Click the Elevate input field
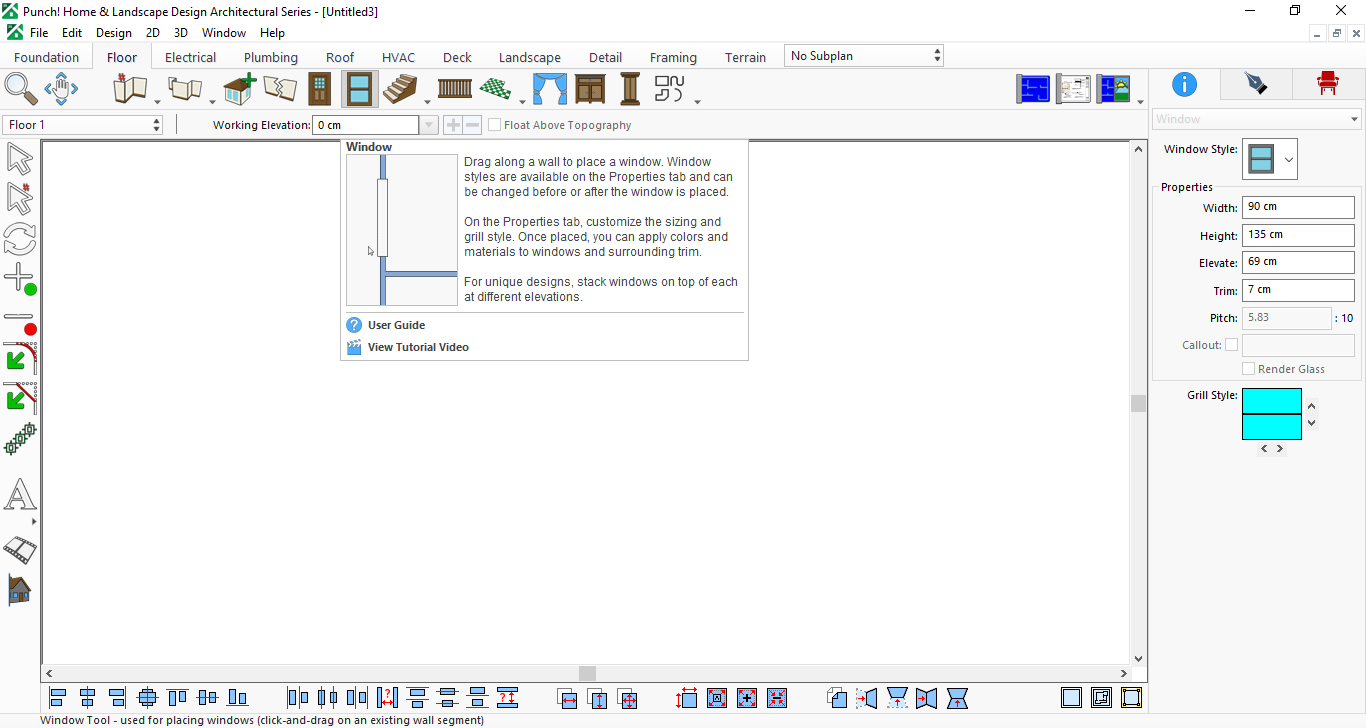Image resolution: width=1366 pixels, height=728 pixels. [1298, 262]
